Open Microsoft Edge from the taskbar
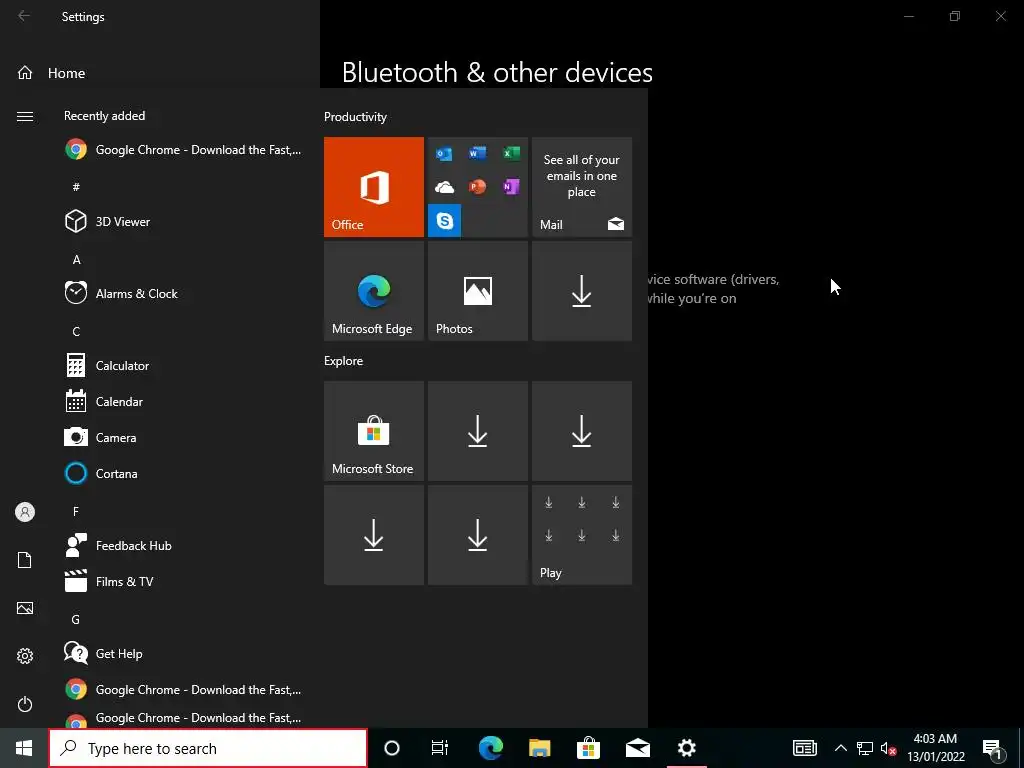Viewport: 1024px width, 768px height. (490, 748)
